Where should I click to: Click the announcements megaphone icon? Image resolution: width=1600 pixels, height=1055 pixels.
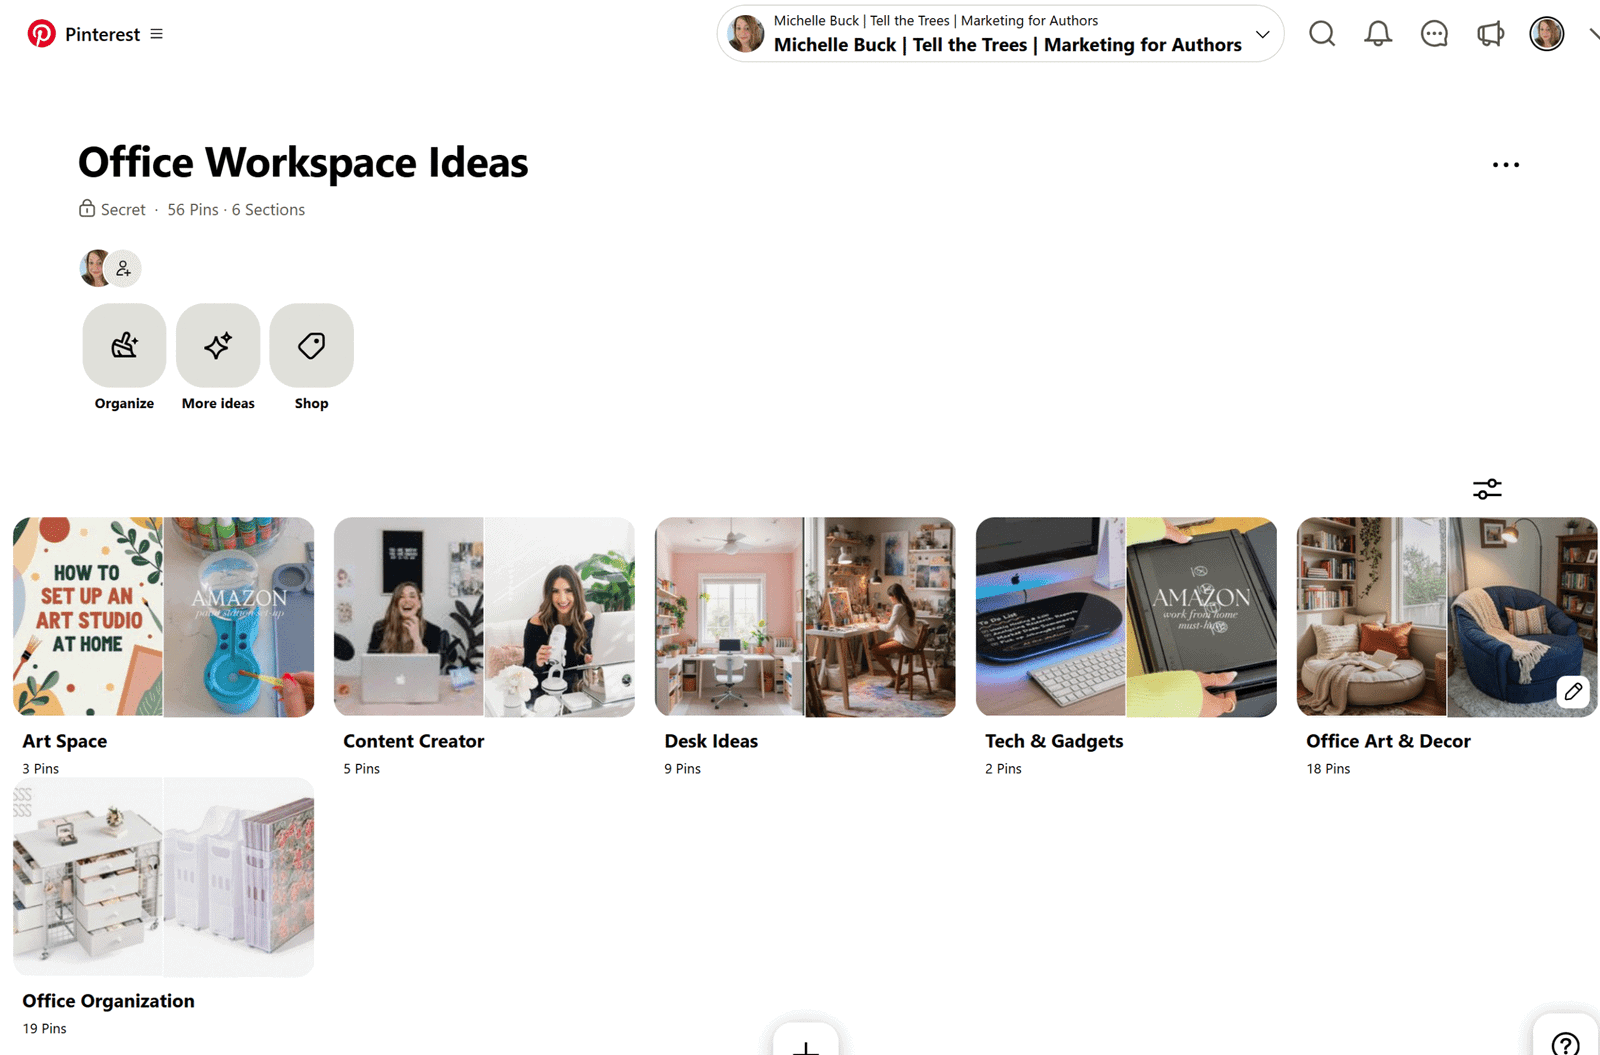(x=1490, y=33)
